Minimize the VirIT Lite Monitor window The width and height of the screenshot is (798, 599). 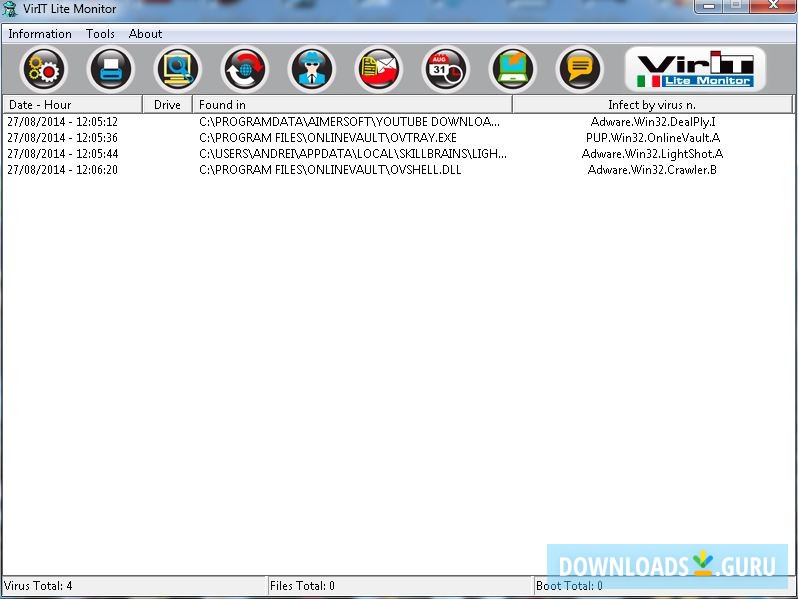coord(708,6)
